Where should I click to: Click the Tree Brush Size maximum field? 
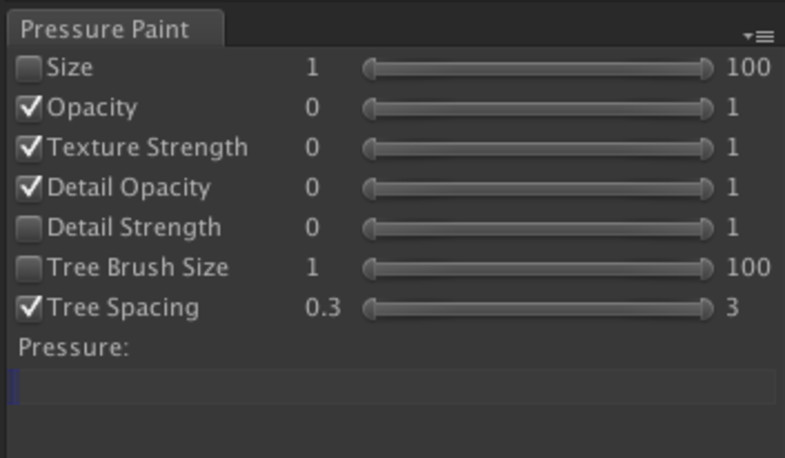tap(748, 268)
